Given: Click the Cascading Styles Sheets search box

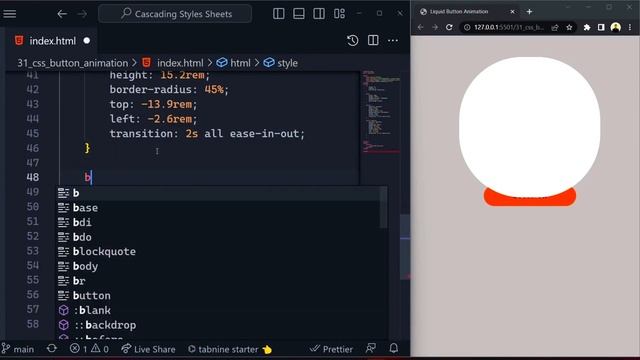Looking at the screenshot, I should (x=175, y=14).
